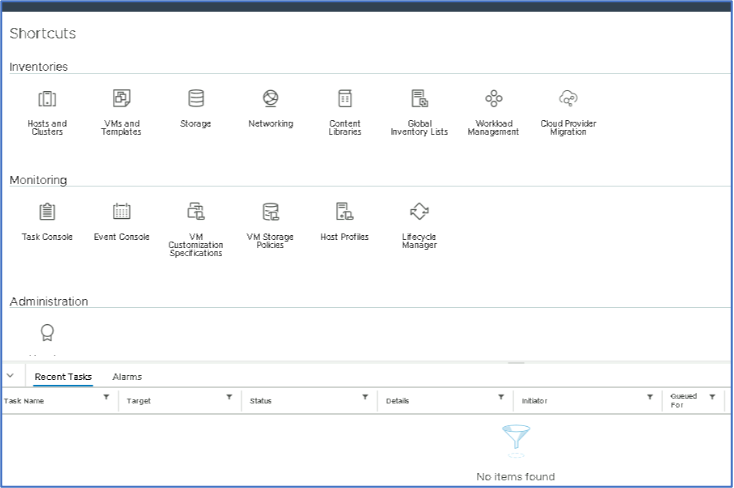Viewport: 734px width, 488px height.
Task: Launch Workload Management
Action: coord(493,99)
